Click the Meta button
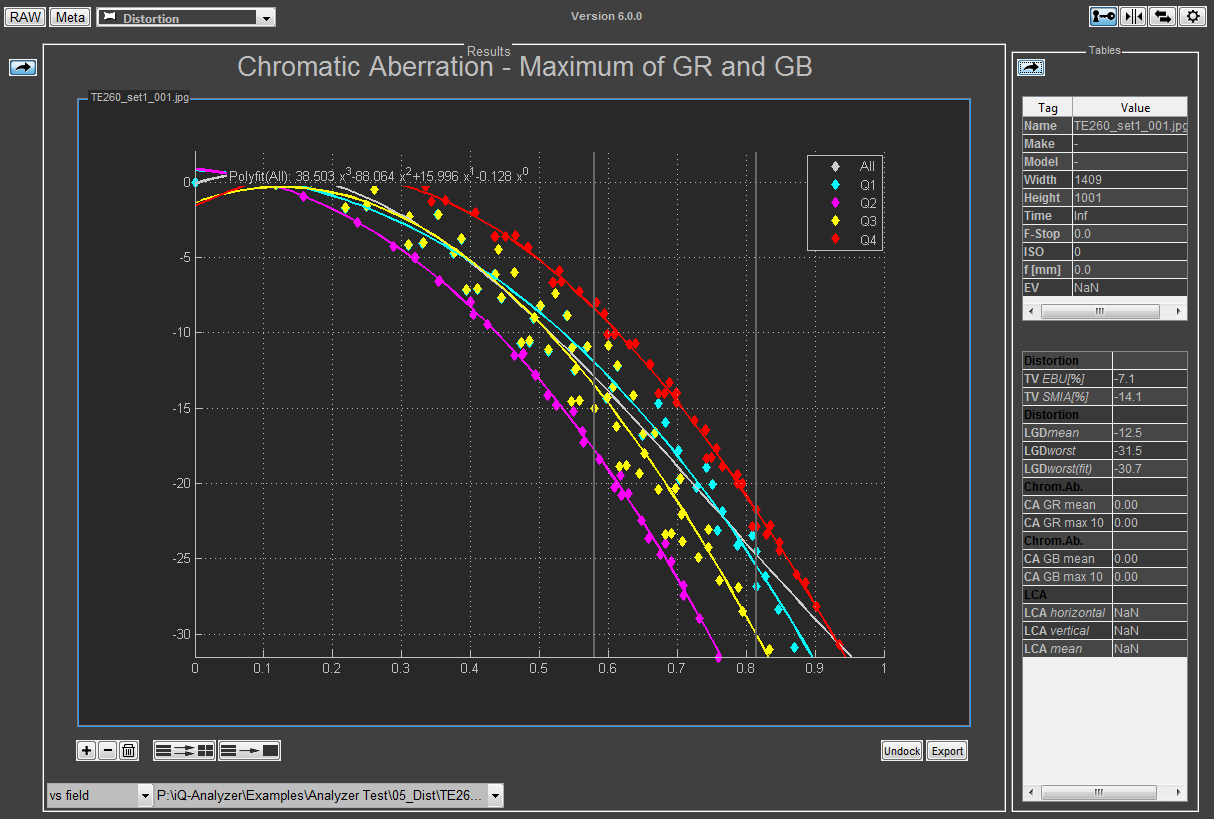Viewport: 1214px width, 819px height. pos(70,17)
